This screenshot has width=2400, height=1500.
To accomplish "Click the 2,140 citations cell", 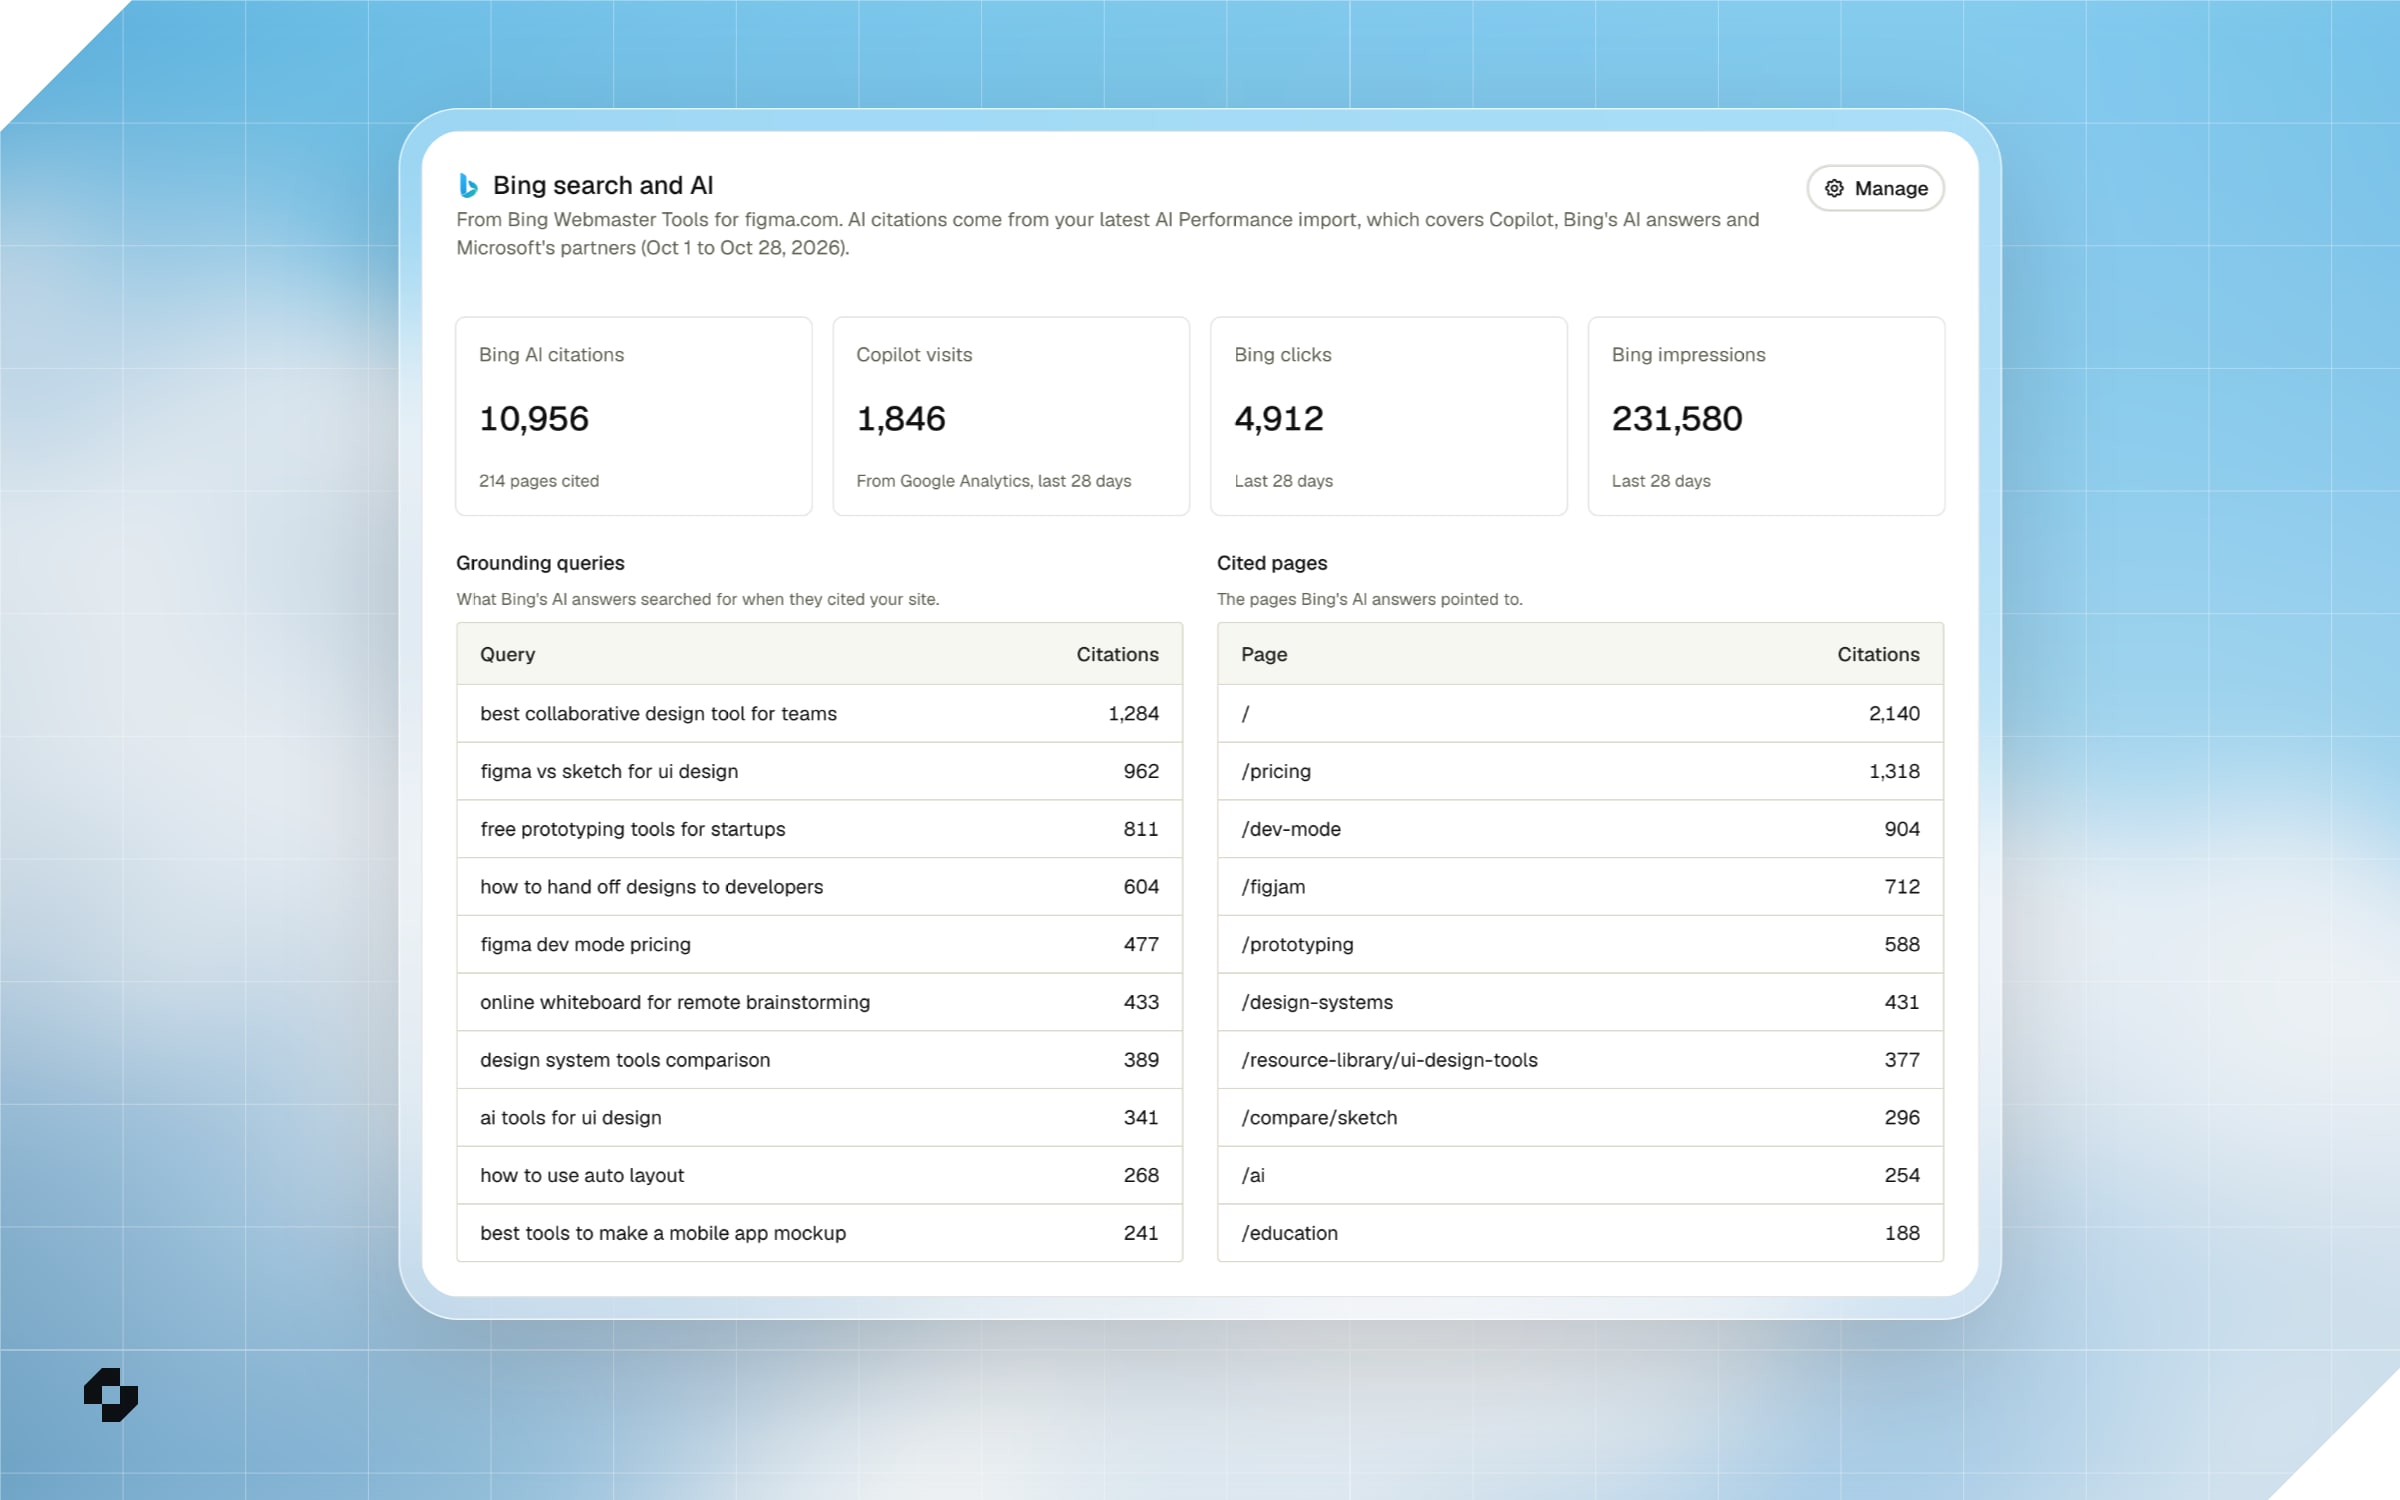I will click(1894, 714).
